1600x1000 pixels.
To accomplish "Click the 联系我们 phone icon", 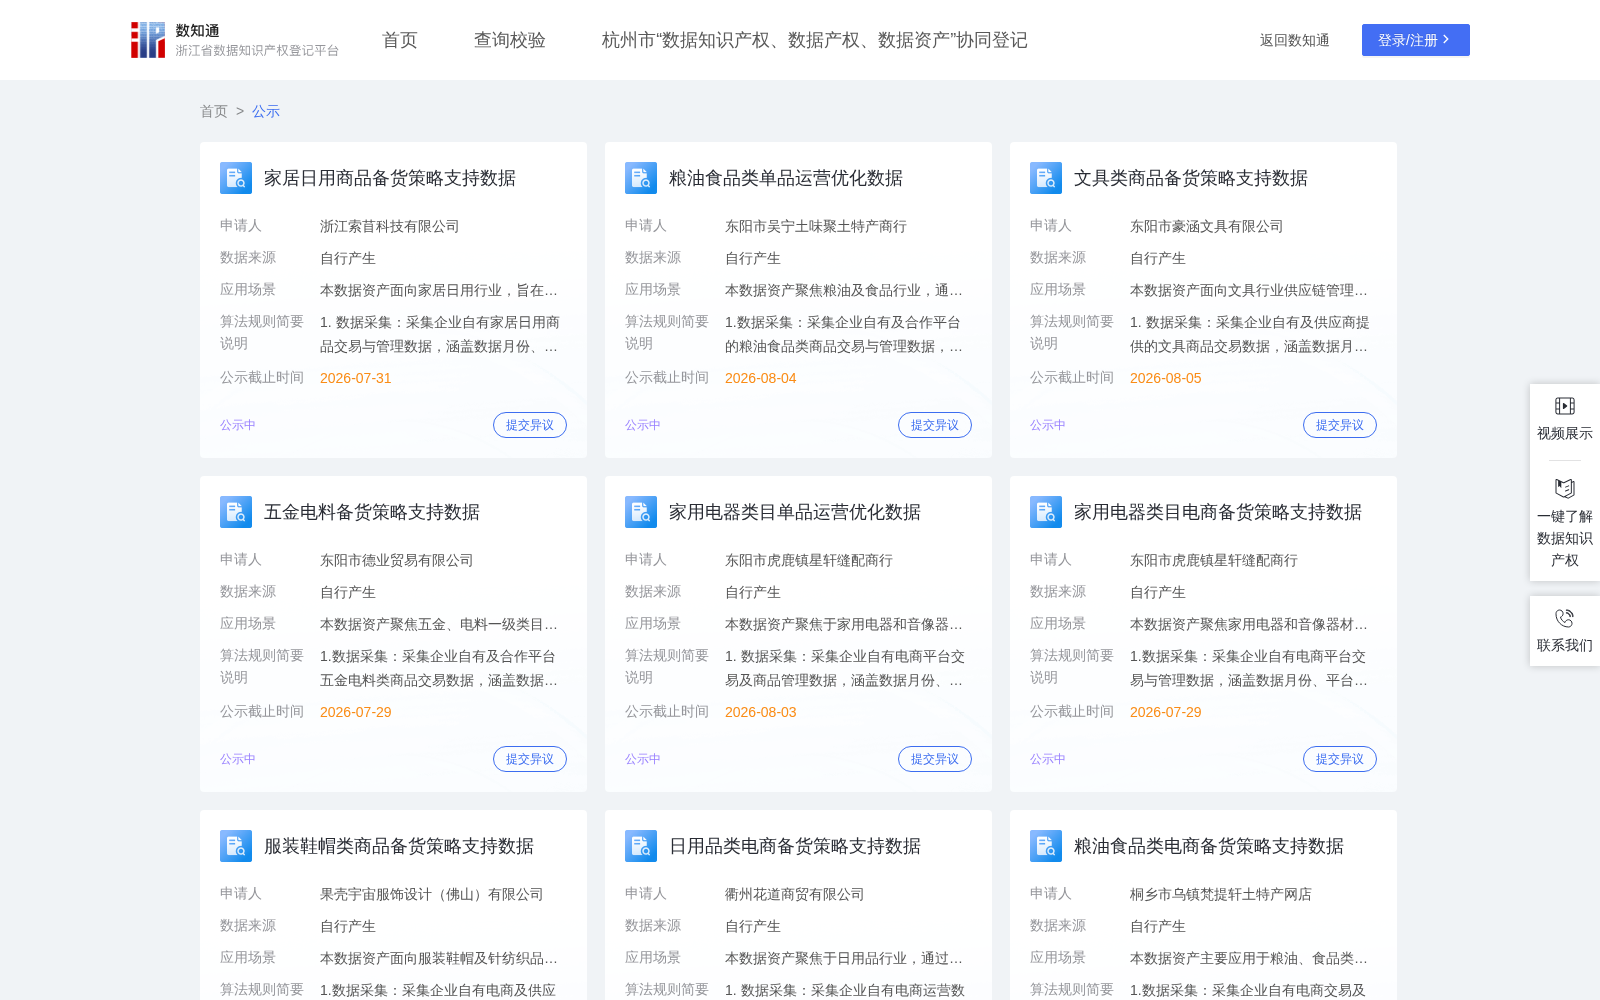I will [1565, 618].
